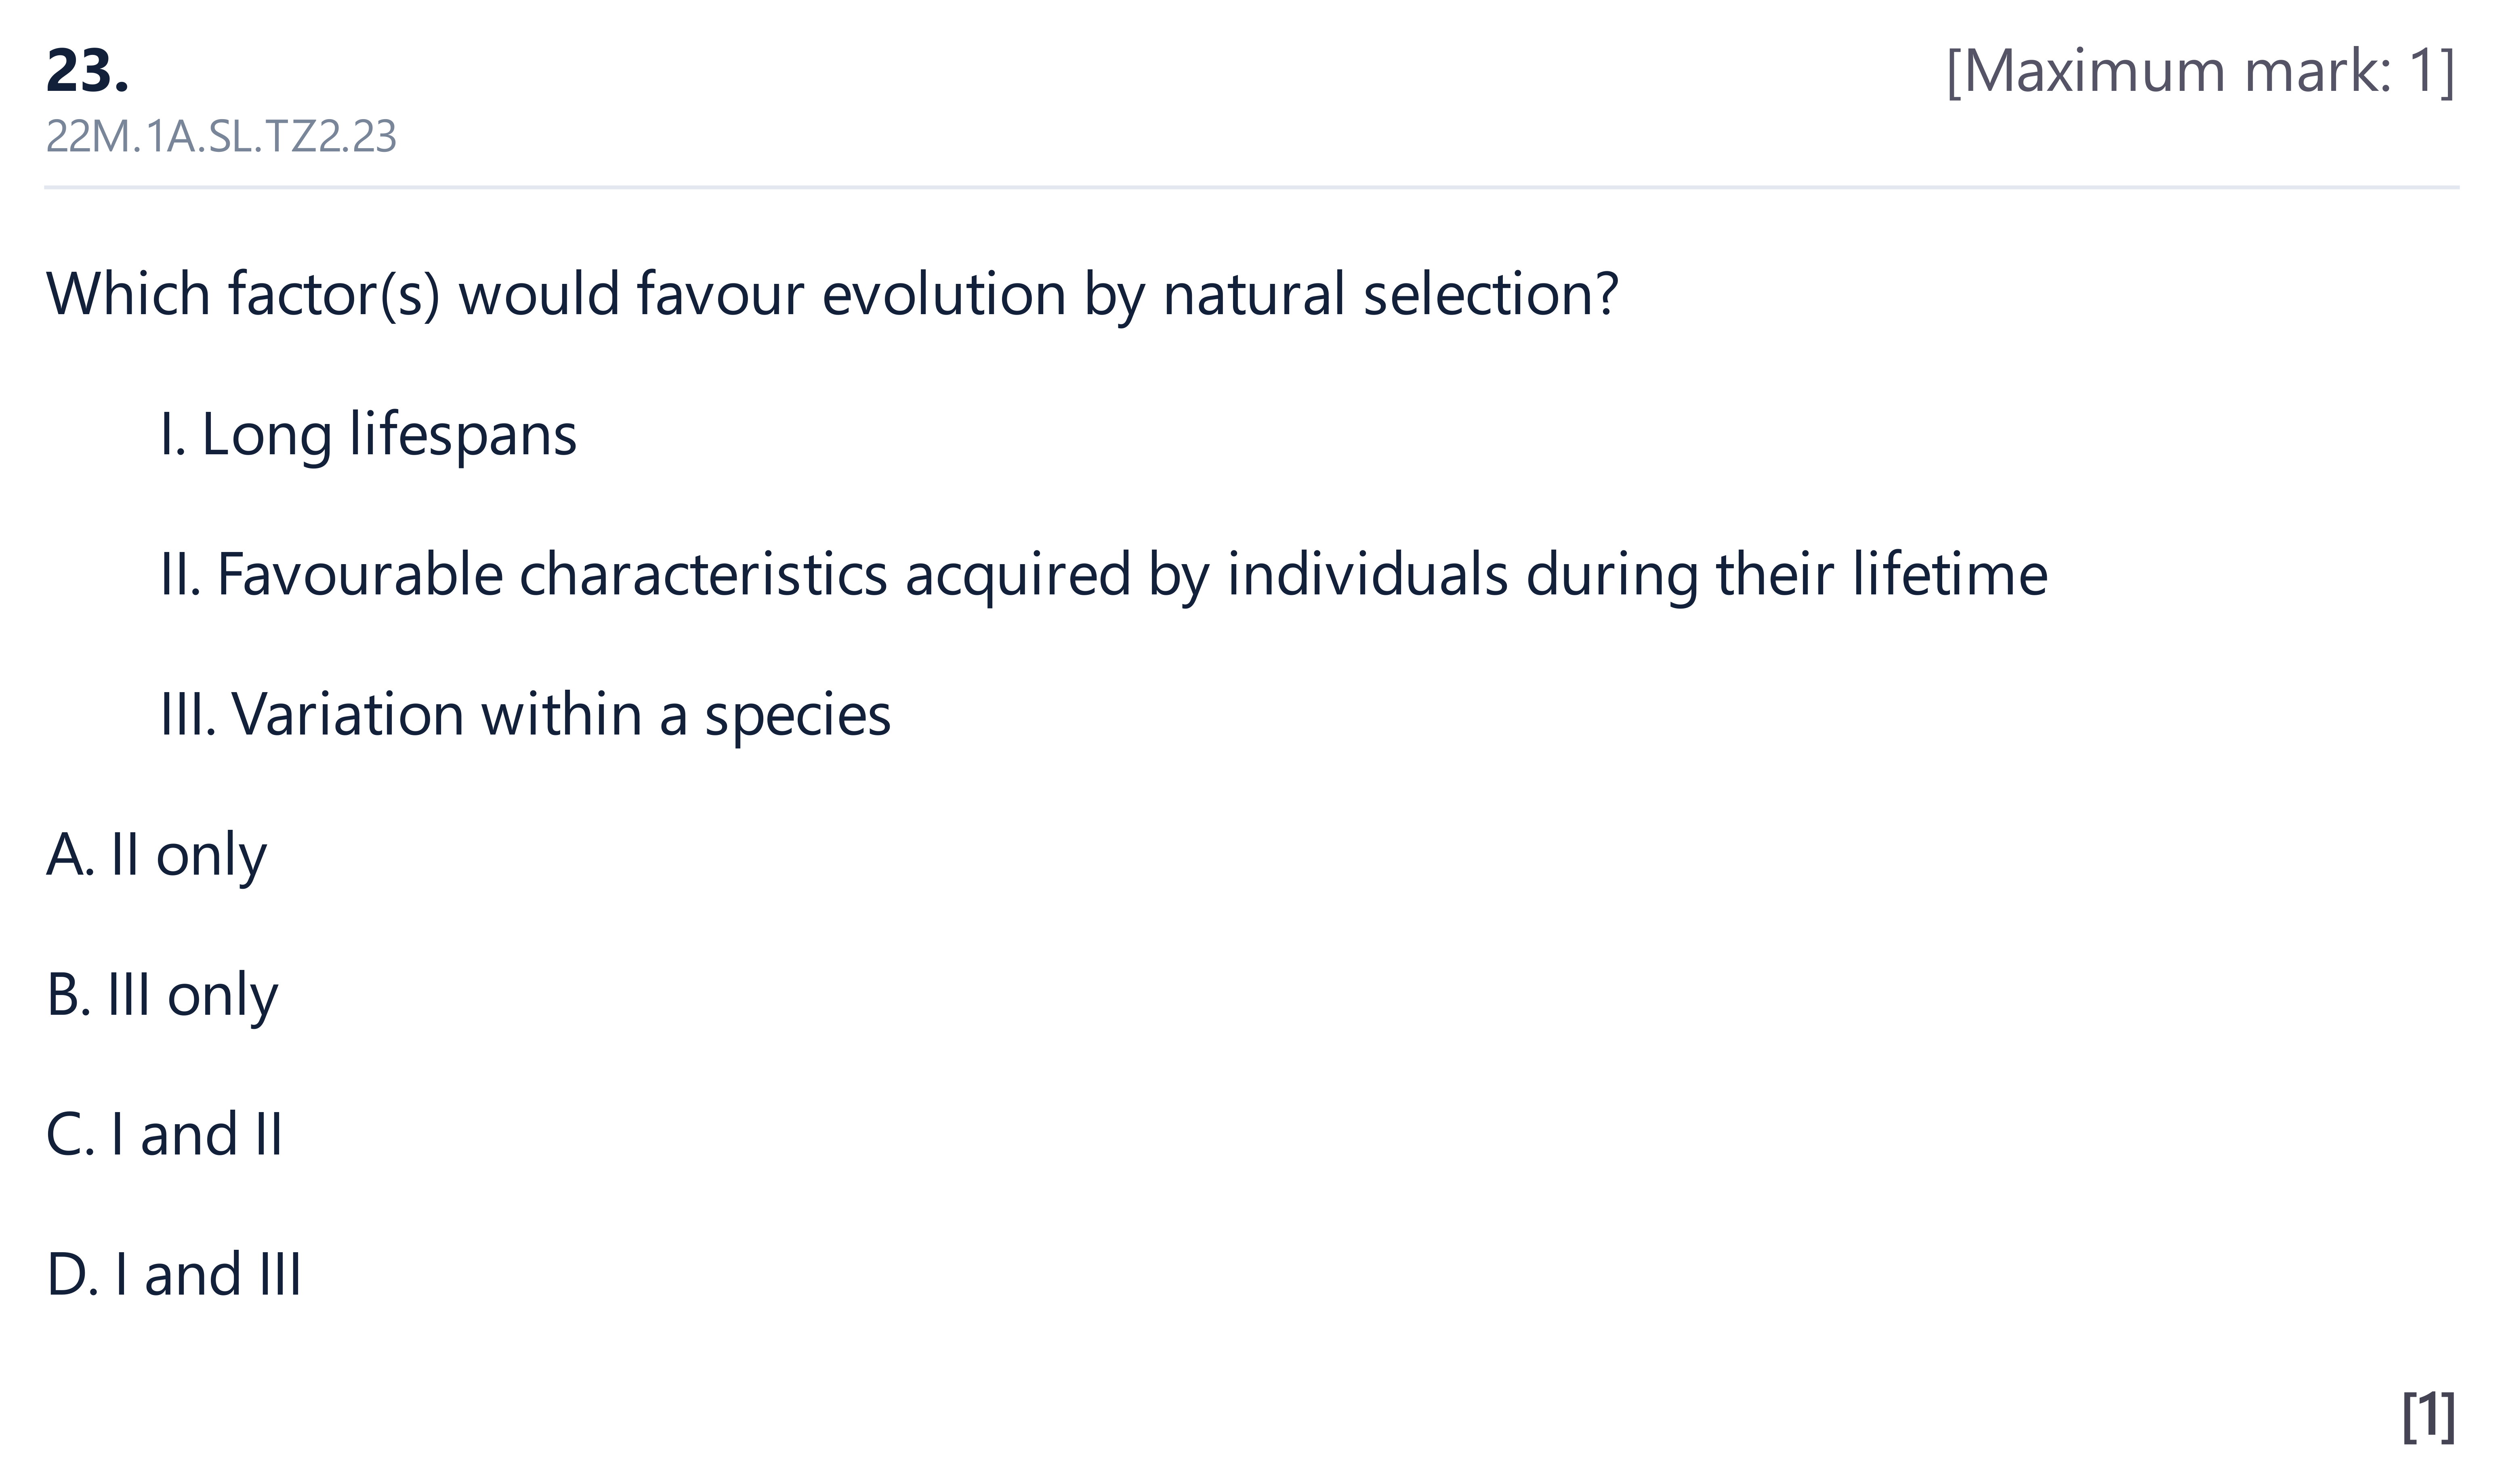This screenshot has width=2504, height=1484.
Task: Click statement III. Variation within a species
Action: [525, 716]
